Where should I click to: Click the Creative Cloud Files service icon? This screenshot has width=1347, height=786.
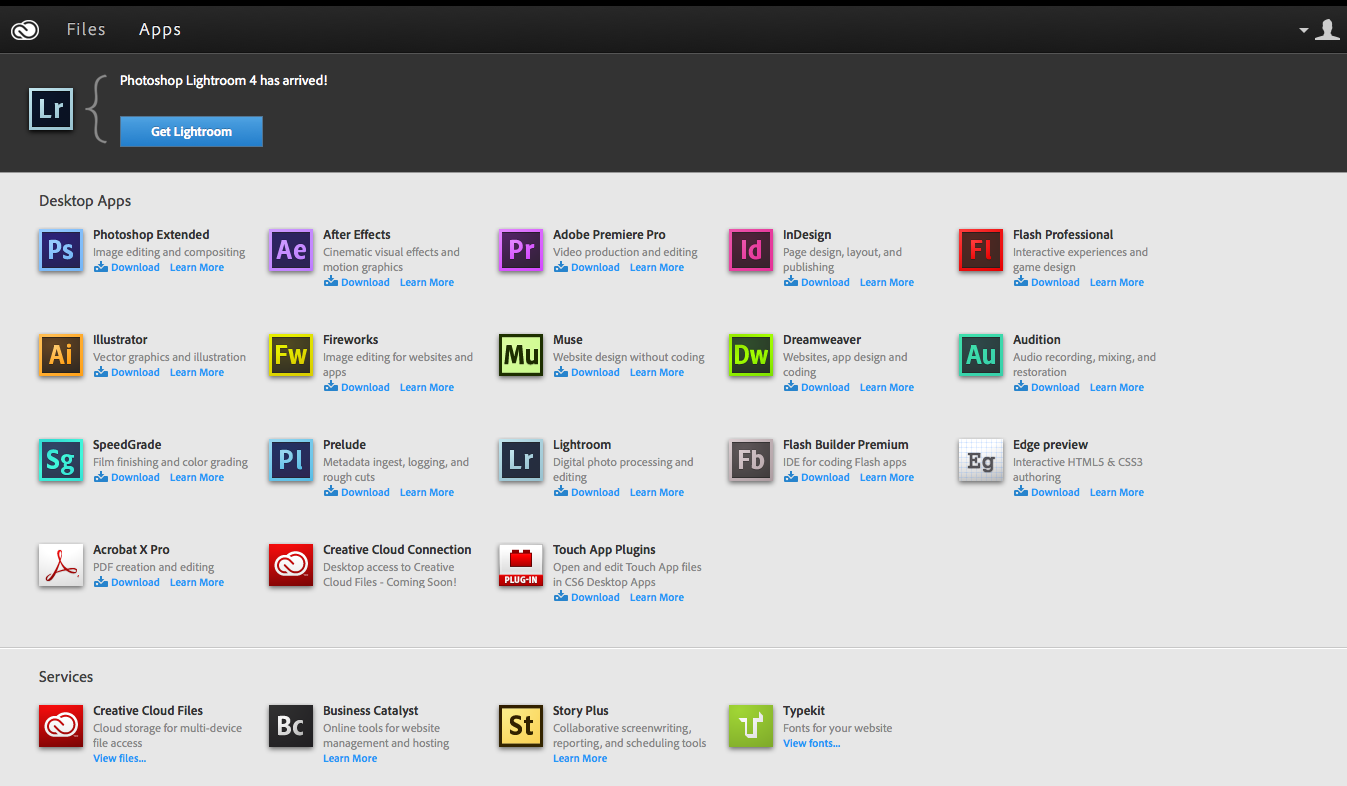click(61, 726)
